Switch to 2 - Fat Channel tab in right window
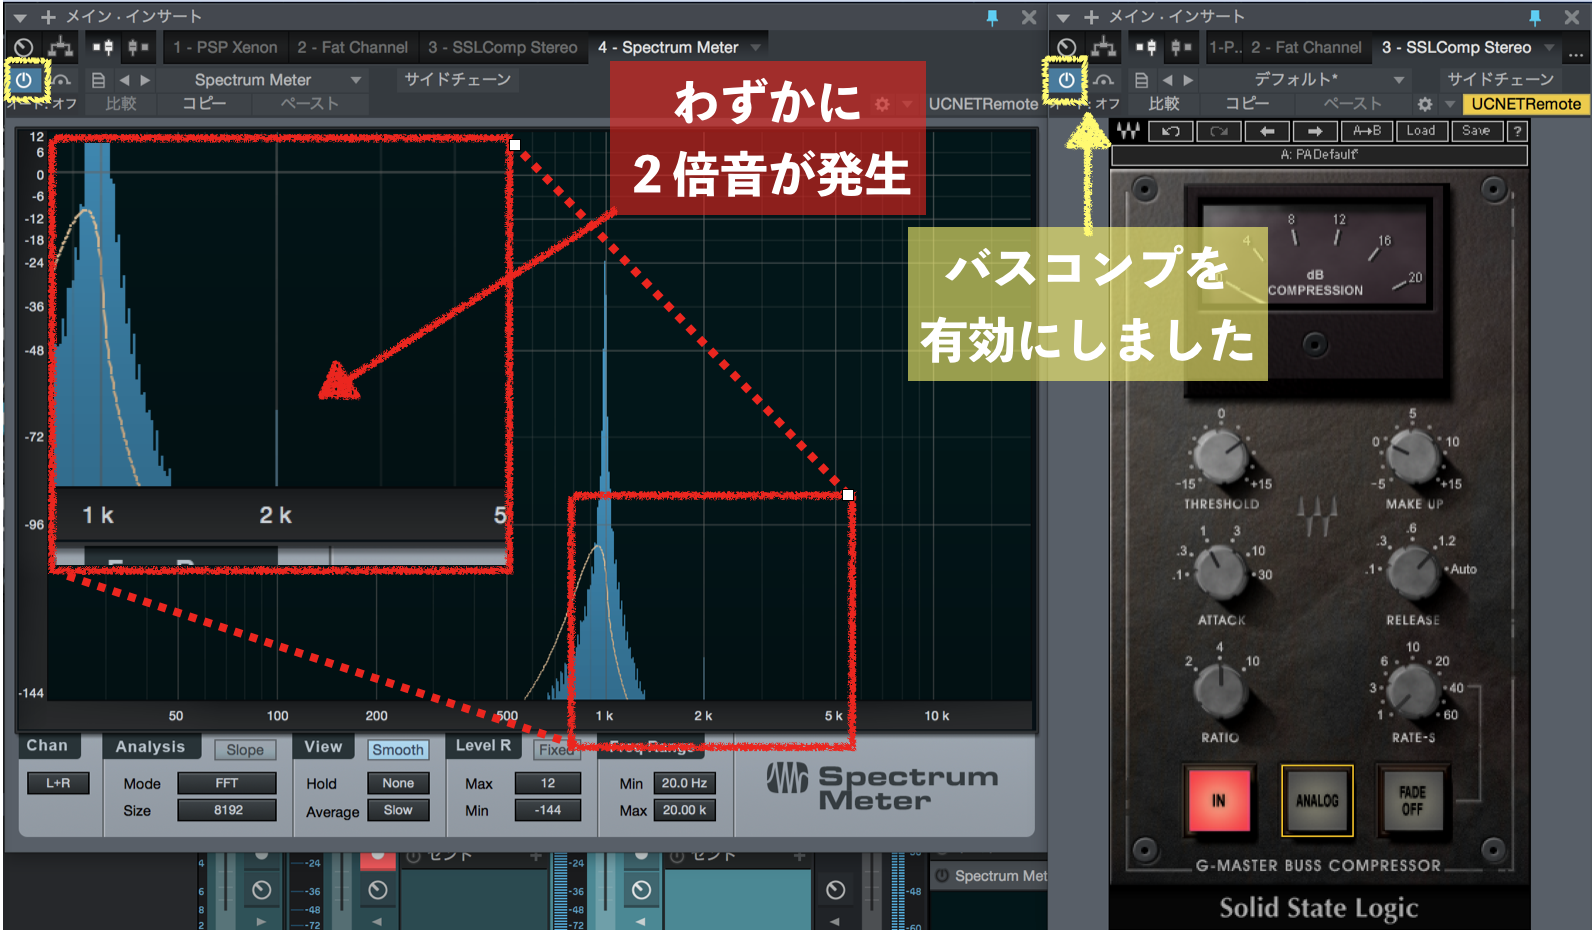1592x930 pixels. (1306, 47)
